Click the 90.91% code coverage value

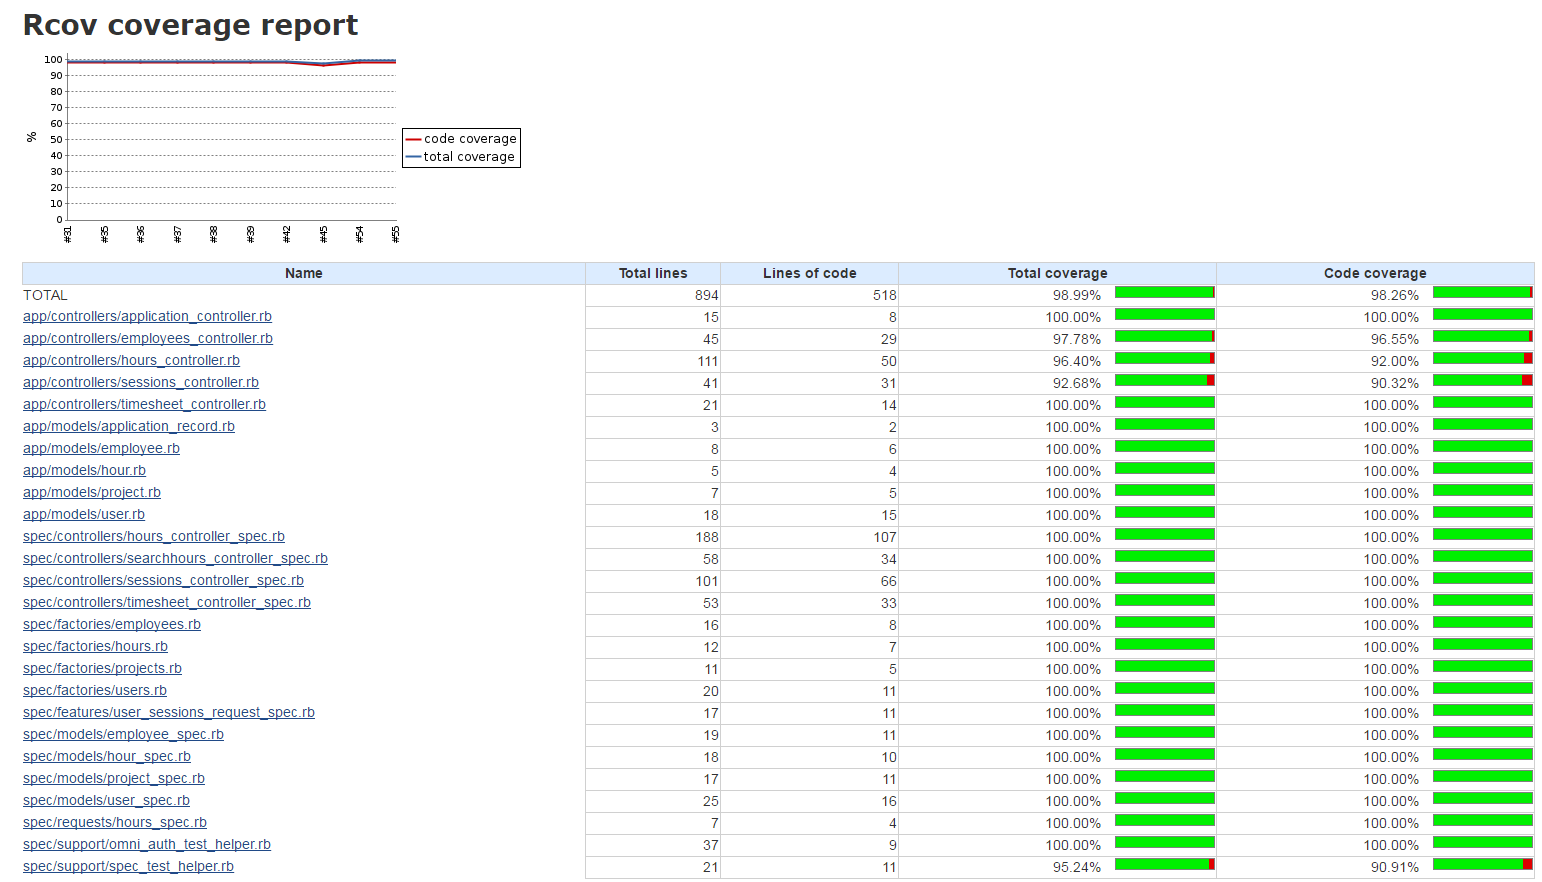click(1394, 867)
